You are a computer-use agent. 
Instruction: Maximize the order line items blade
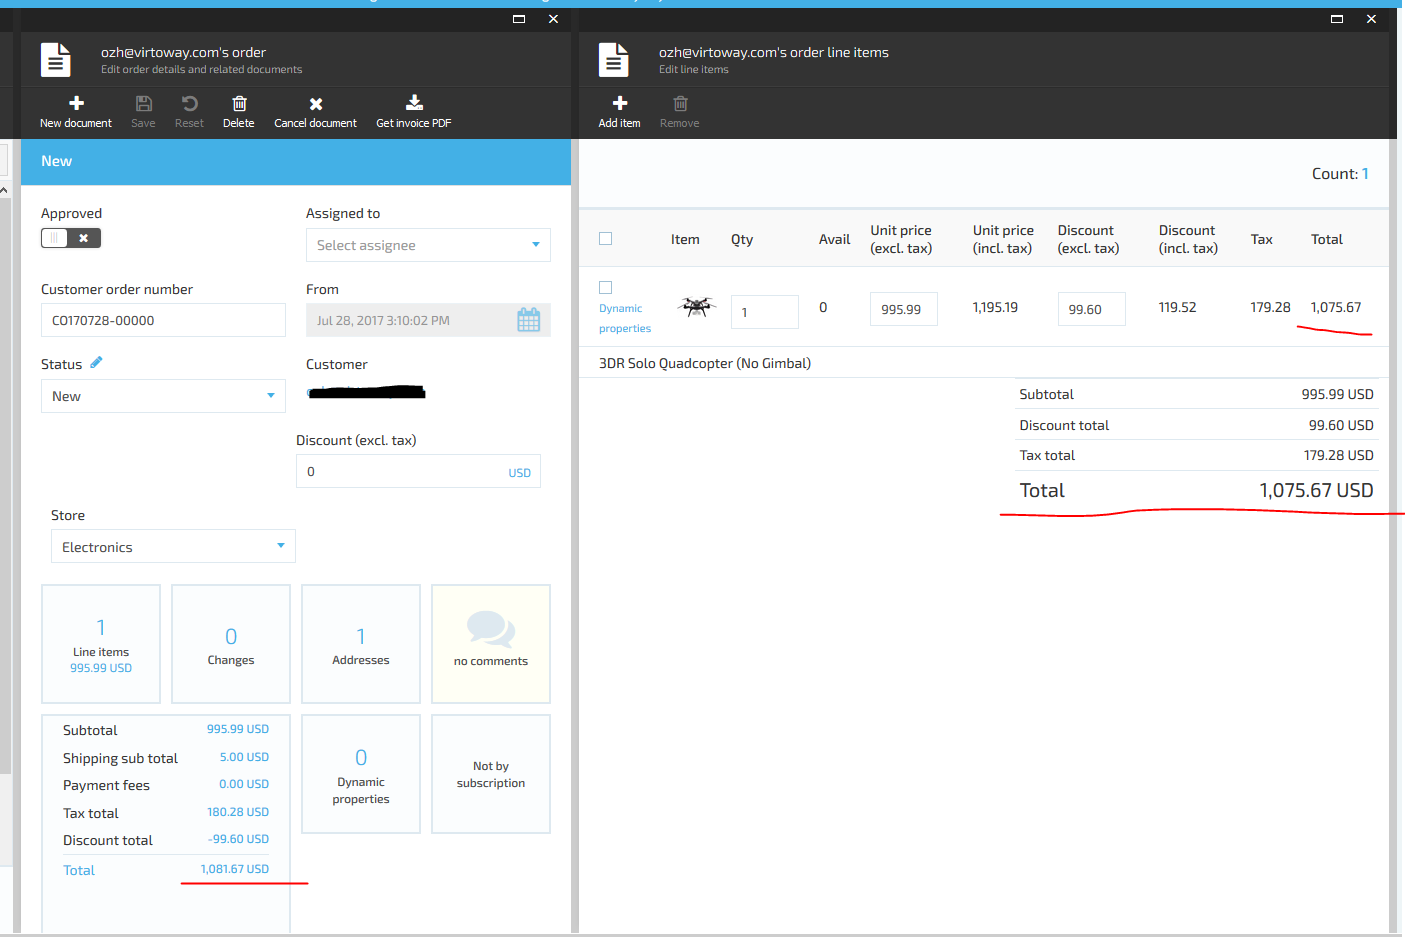[x=1337, y=19]
